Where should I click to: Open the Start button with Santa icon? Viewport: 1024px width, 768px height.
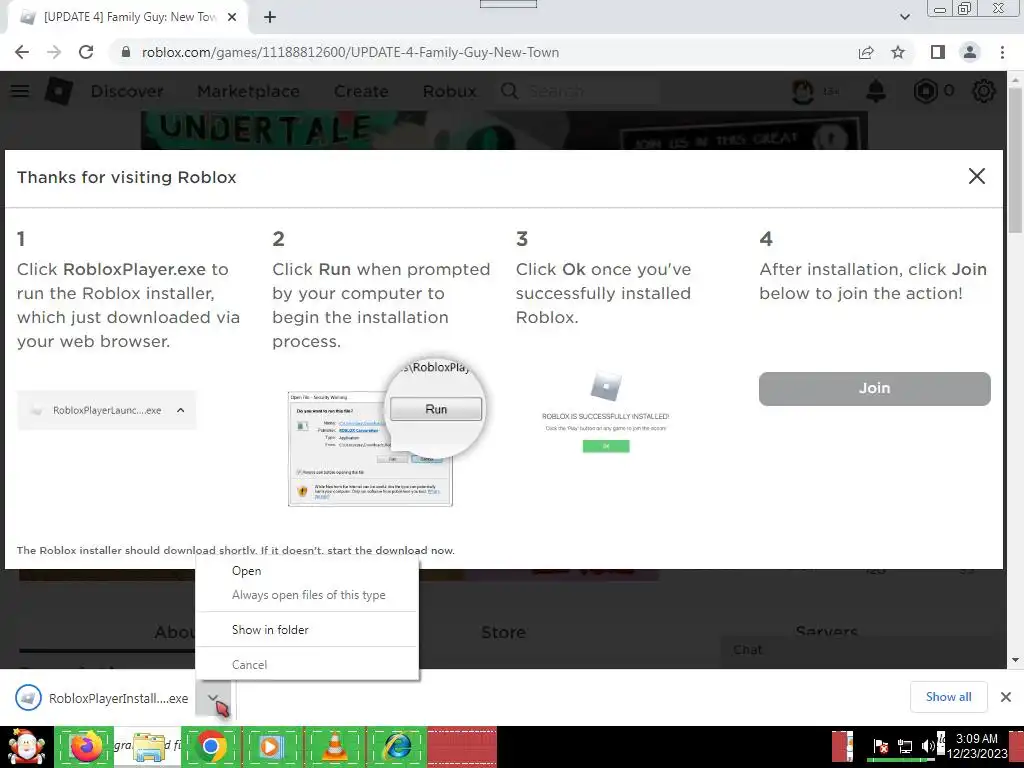(26, 747)
